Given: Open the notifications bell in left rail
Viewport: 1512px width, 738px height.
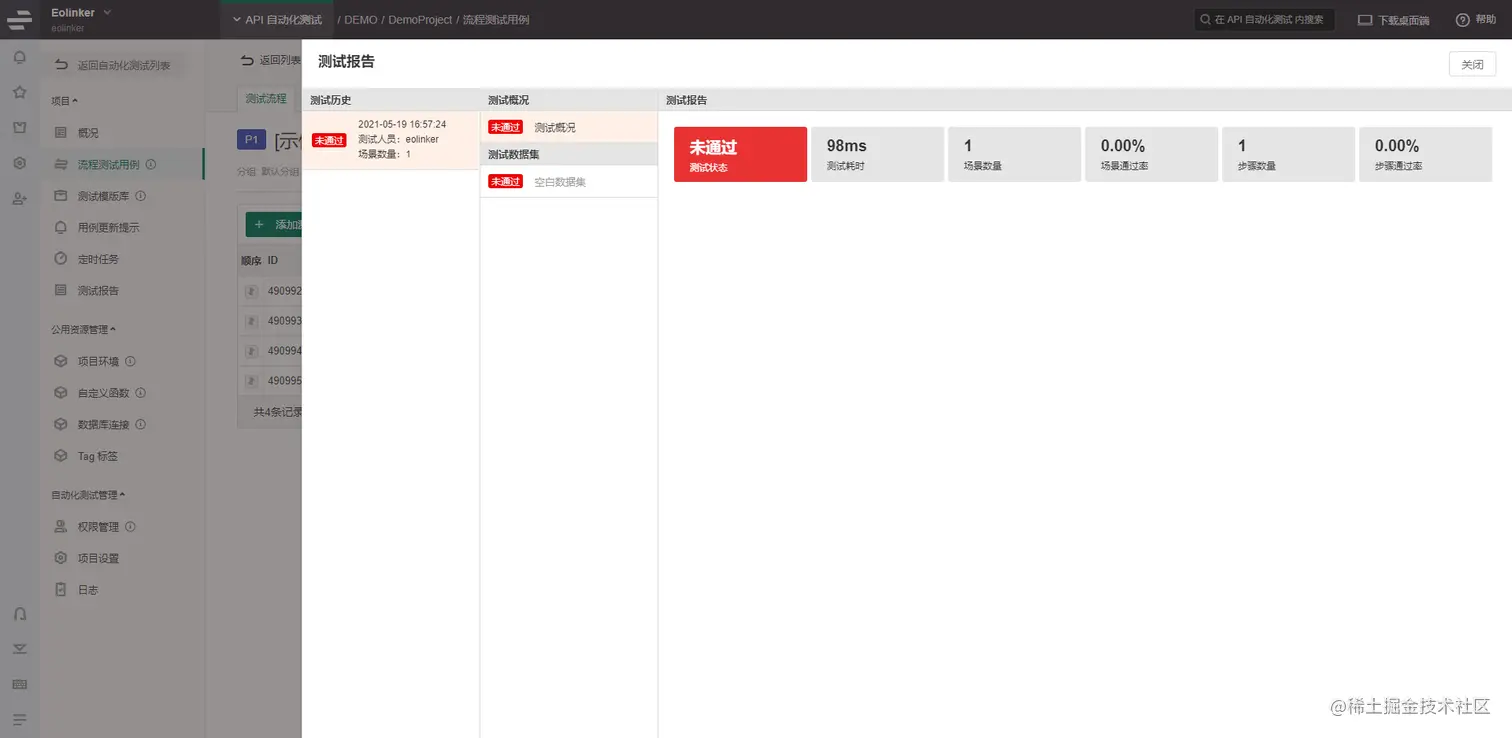Looking at the screenshot, I should tap(19, 58).
